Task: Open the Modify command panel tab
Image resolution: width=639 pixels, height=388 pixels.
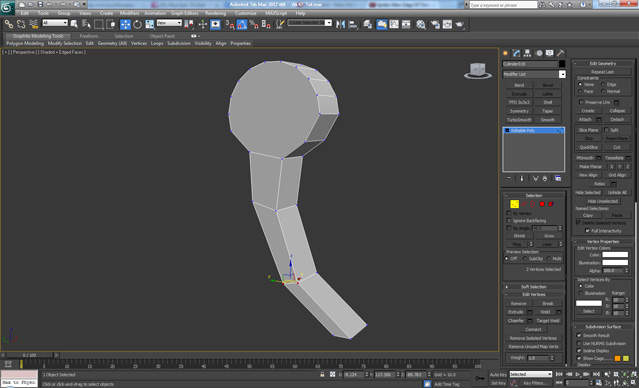Action: pyautogui.click(x=517, y=53)
